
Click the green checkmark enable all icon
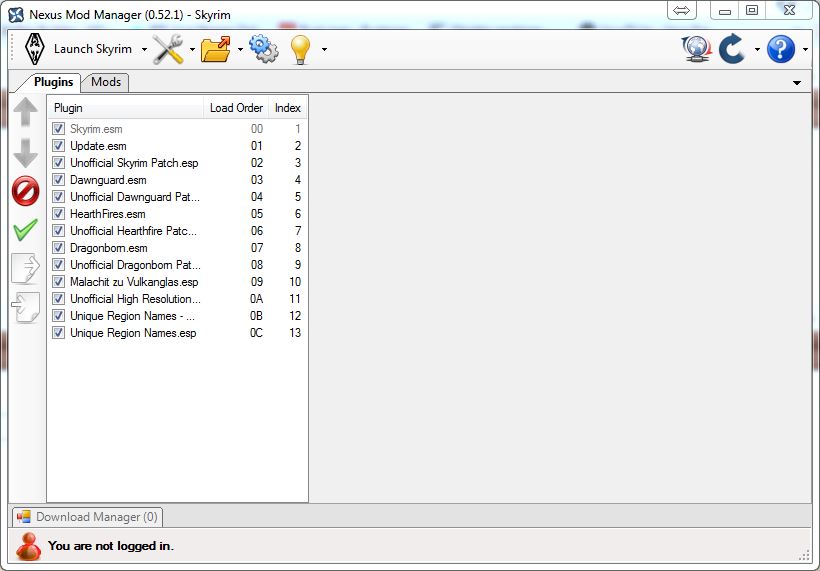25,230
